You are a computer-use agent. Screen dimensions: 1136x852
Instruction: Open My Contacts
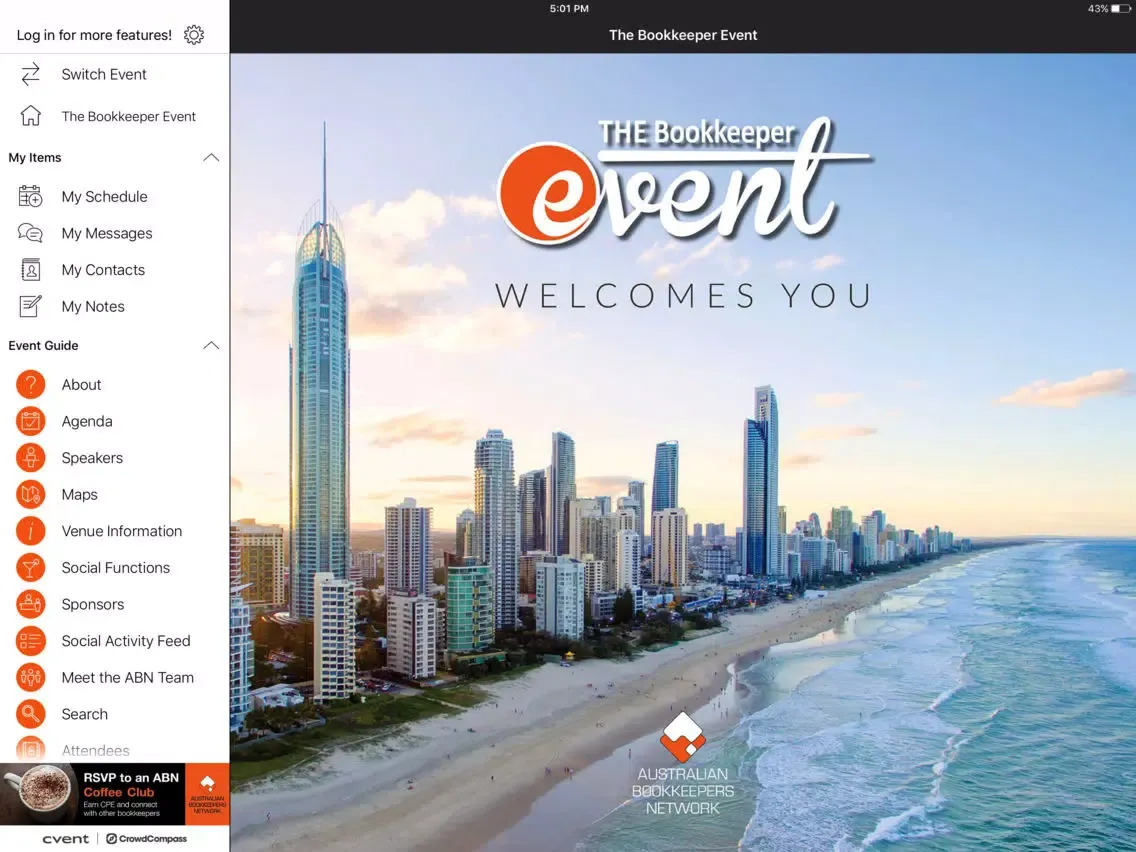pos(114,270)
